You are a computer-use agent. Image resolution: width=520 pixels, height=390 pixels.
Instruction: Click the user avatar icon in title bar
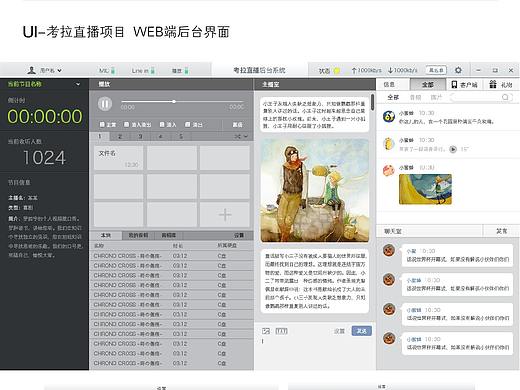tap(32, 70)
